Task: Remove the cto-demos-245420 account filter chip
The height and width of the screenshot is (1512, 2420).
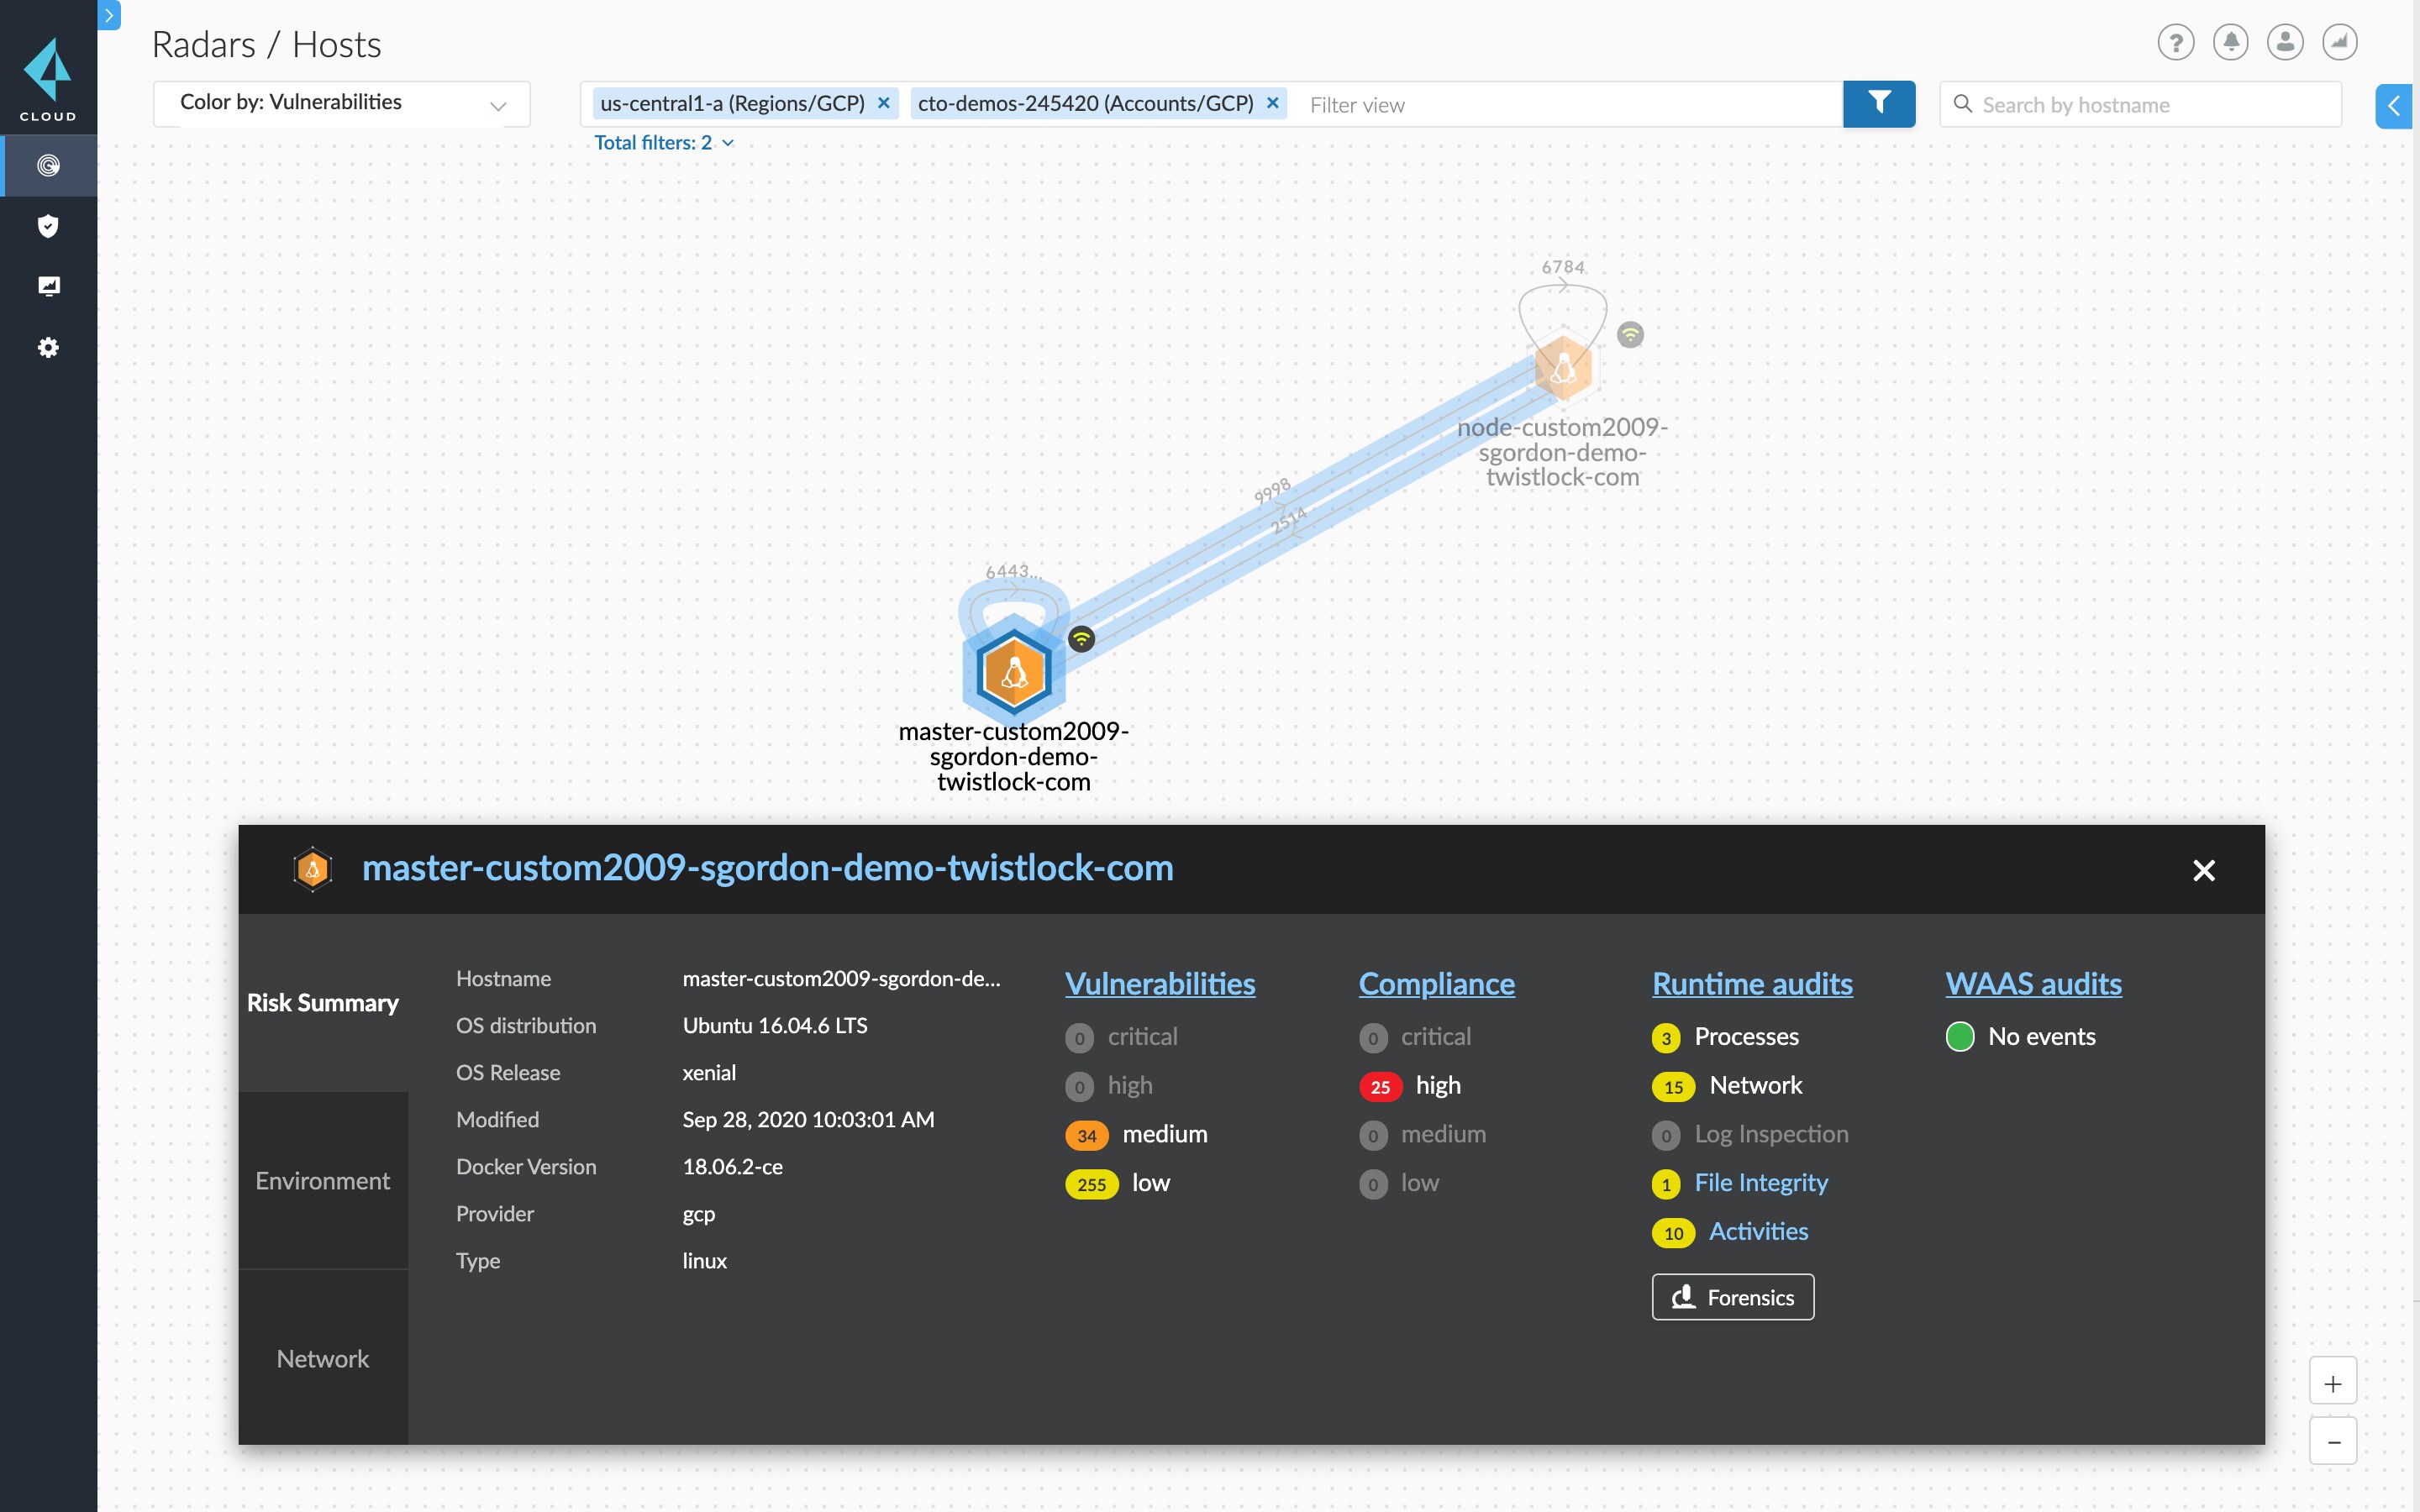Action: 1271,102
